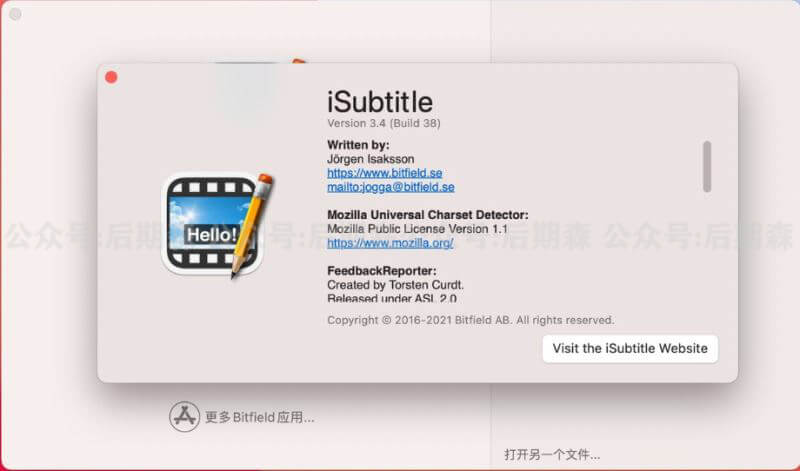This screenshot has height=471, width=800.
Task: Click the iSubtitle app icon in About dialog
Action: 217,226
